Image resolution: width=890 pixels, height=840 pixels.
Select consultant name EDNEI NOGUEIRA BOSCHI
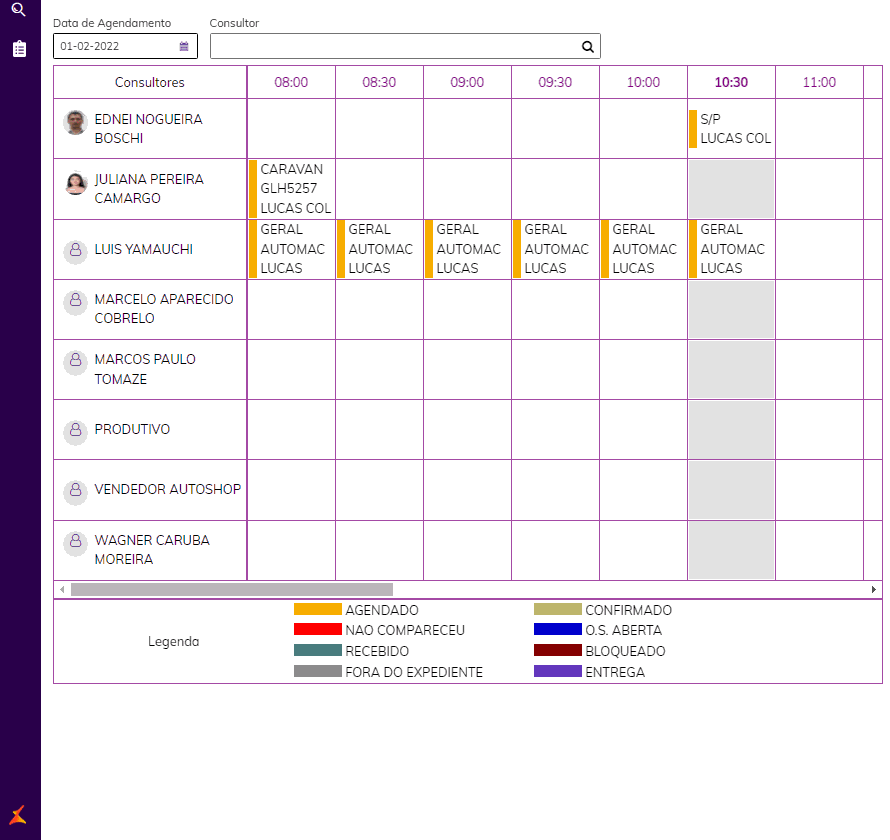click(x=148, y=129)
